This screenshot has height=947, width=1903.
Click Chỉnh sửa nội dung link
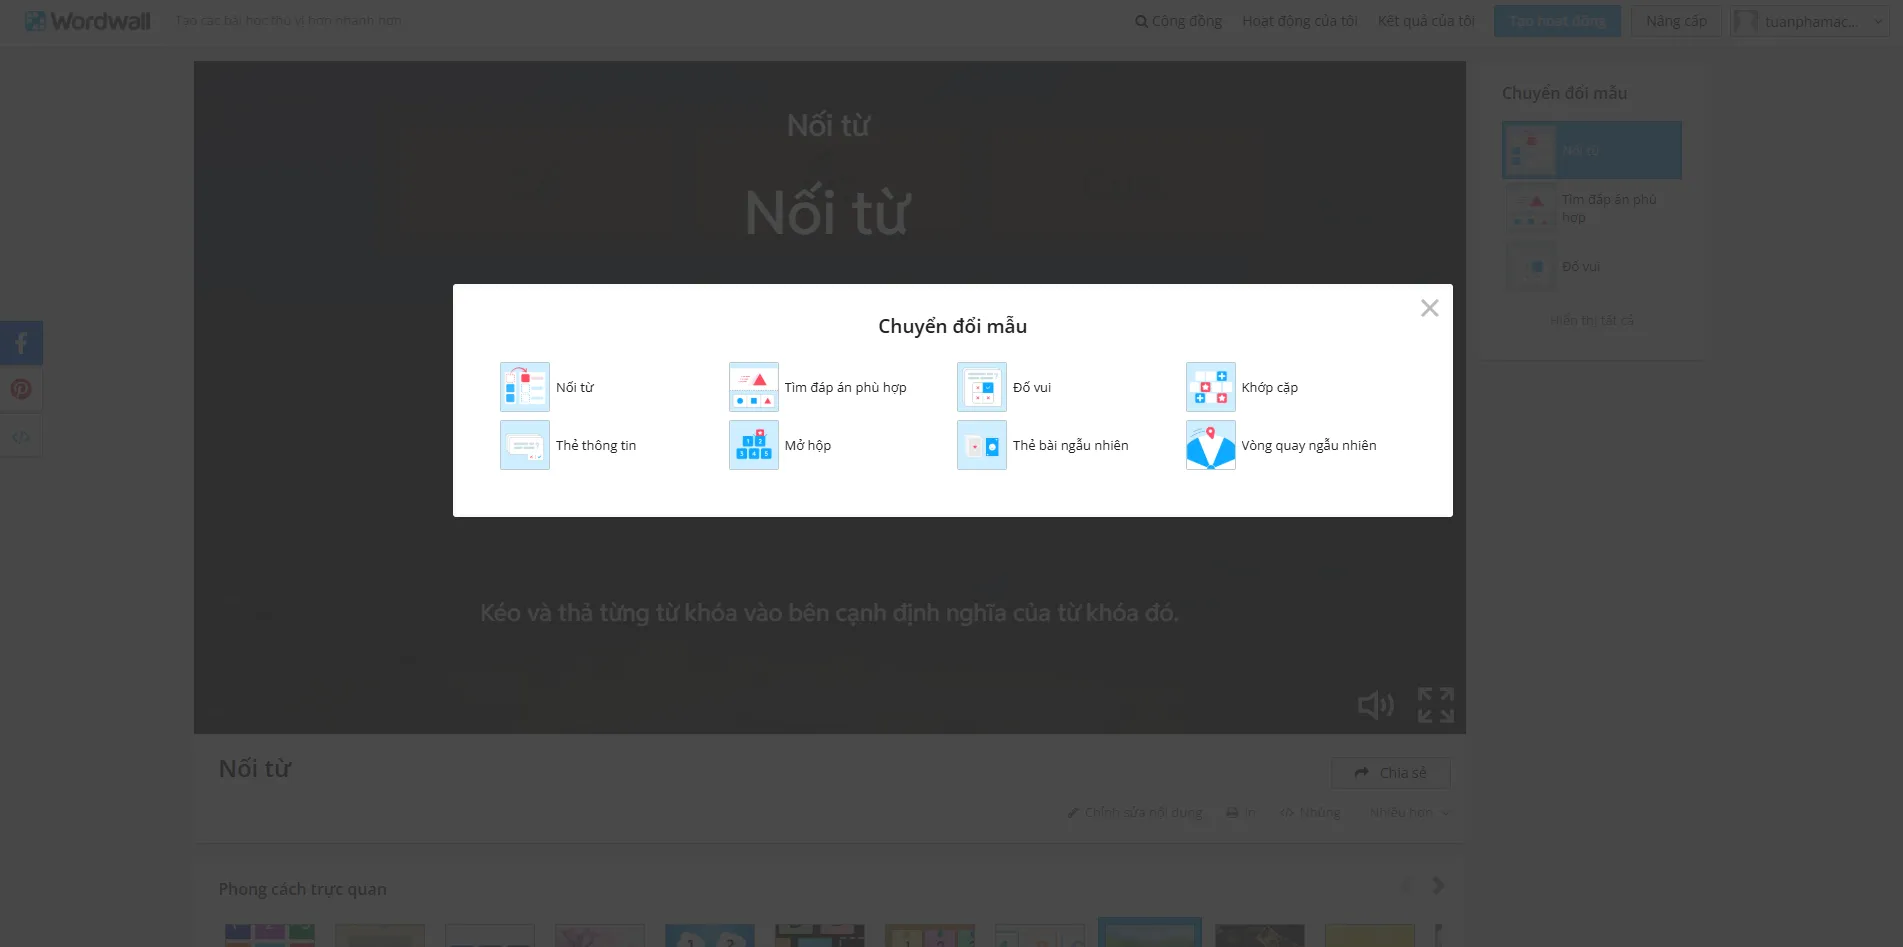[x=1142, y=812]
